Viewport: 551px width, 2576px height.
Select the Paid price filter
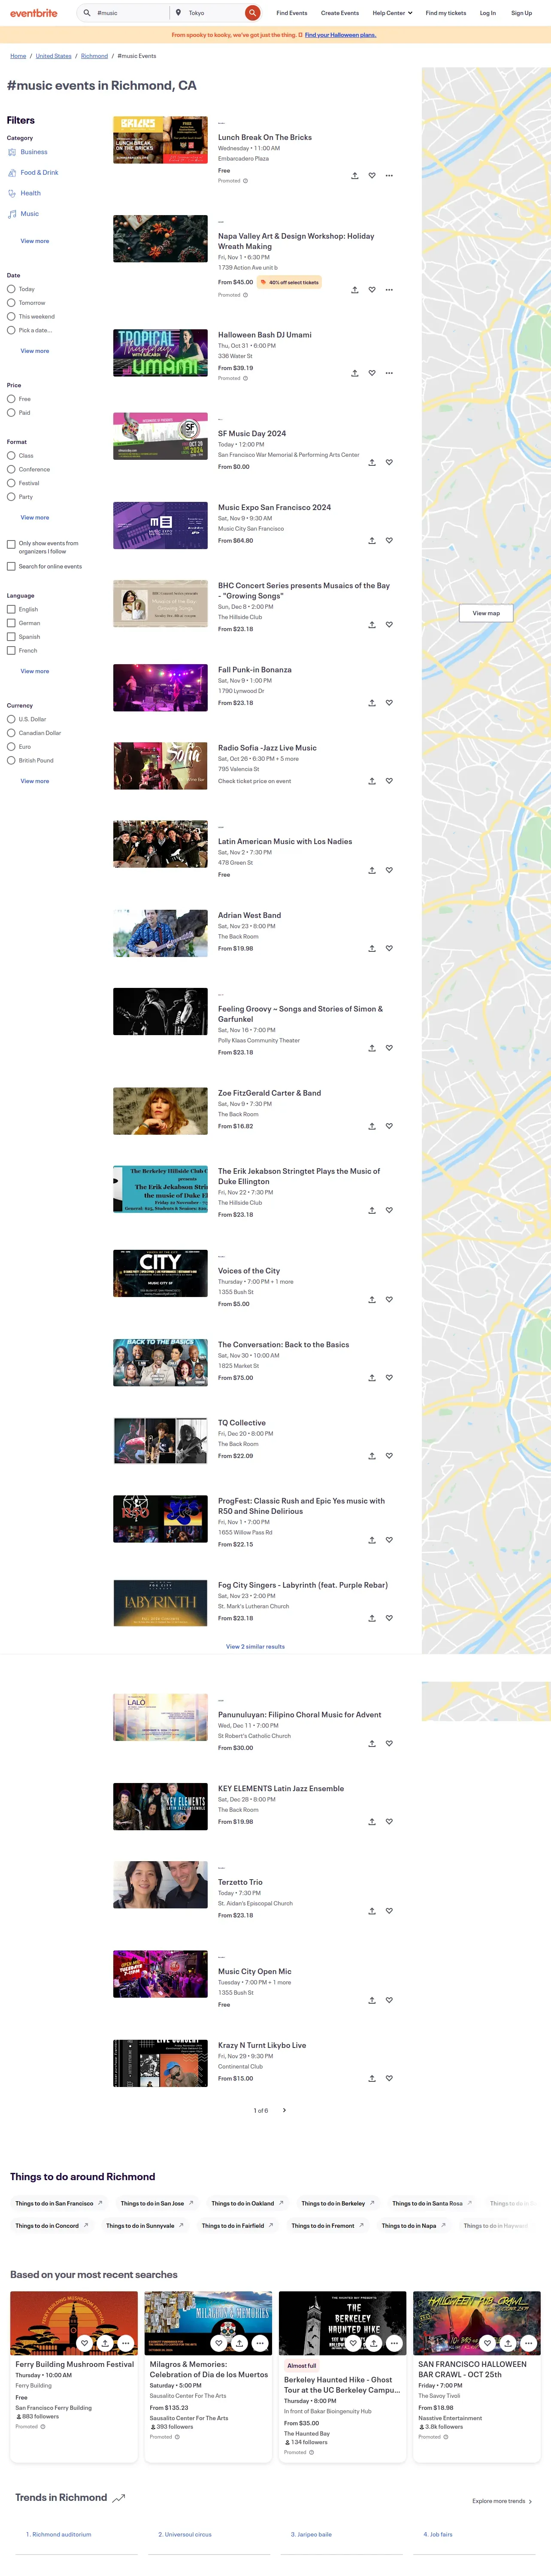(x=11, y=412)
